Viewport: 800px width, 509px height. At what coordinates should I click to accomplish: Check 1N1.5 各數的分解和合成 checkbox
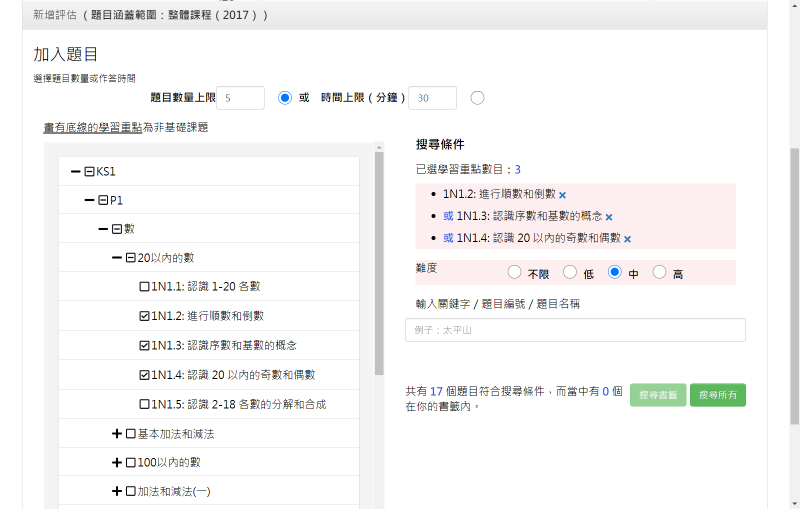[x=145, y=405]
